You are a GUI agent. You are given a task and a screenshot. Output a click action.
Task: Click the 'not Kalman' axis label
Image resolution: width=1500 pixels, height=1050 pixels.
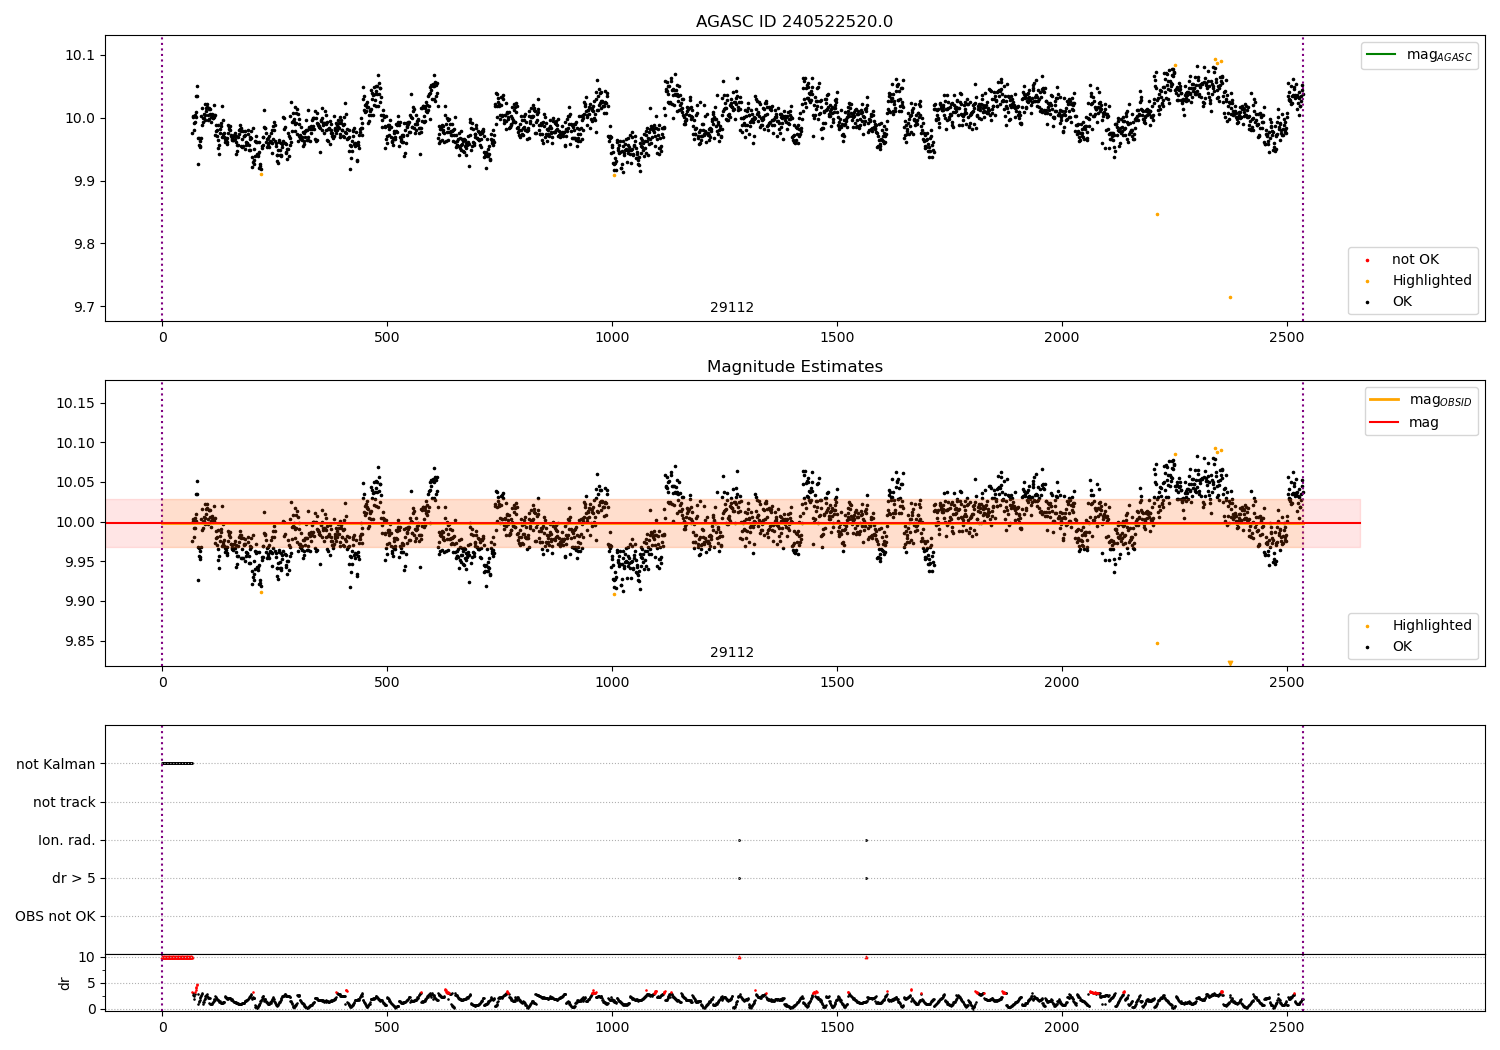click(56, 764)
